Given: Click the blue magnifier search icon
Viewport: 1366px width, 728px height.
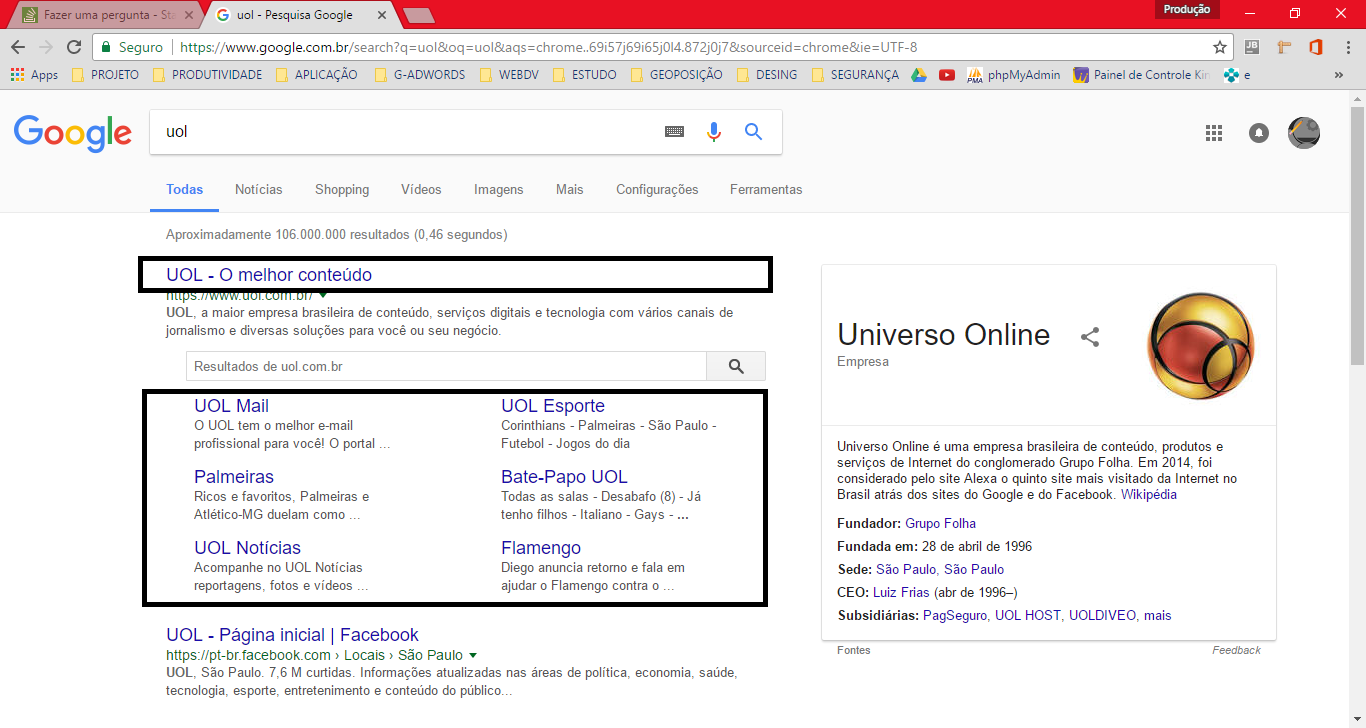Looking at the screenshot, I should (x=754, y=131).
